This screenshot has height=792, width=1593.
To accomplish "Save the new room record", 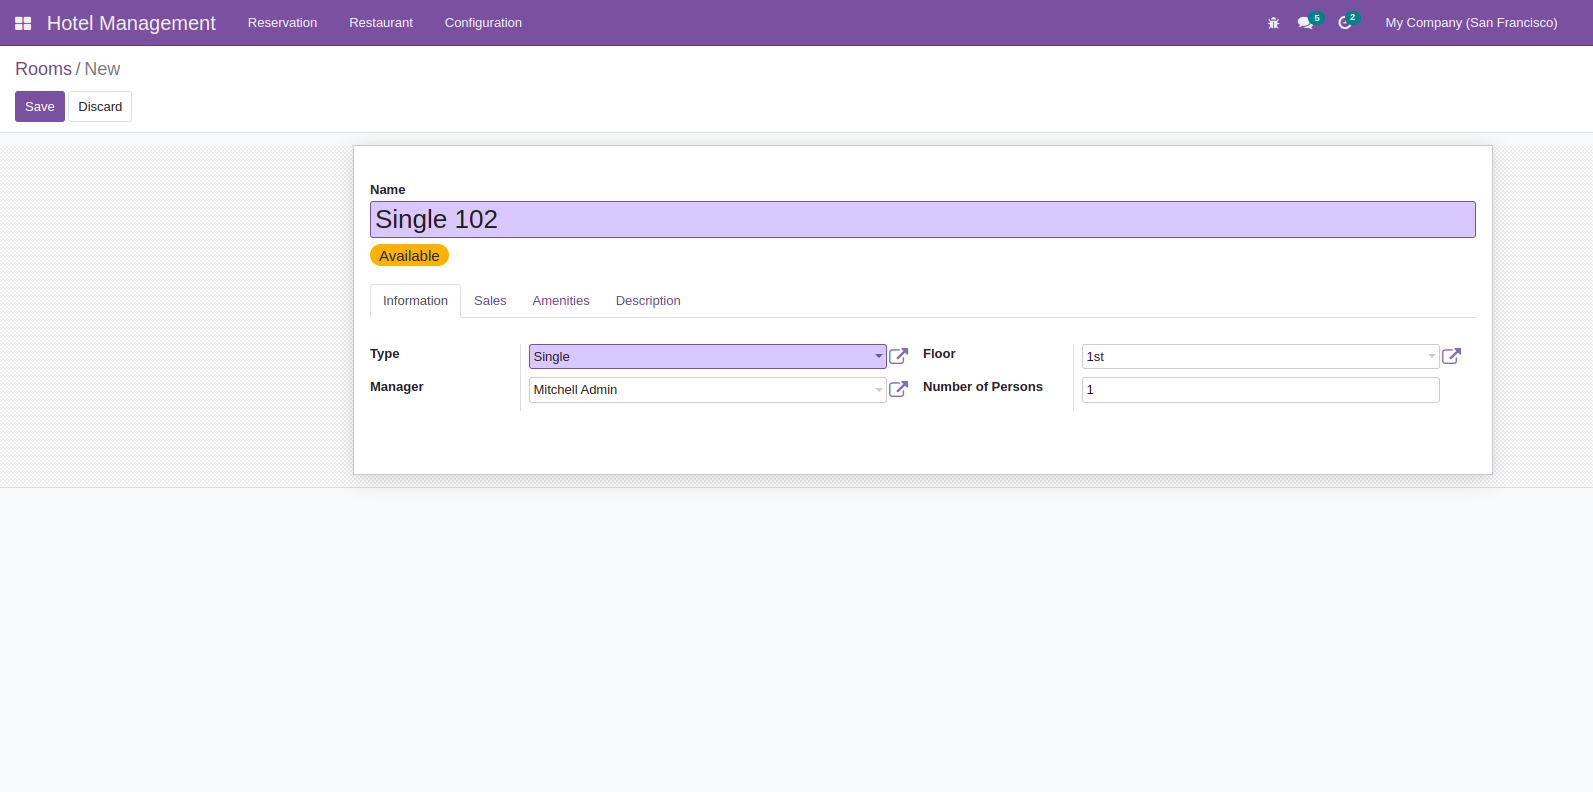I will (x=40, y=107).
